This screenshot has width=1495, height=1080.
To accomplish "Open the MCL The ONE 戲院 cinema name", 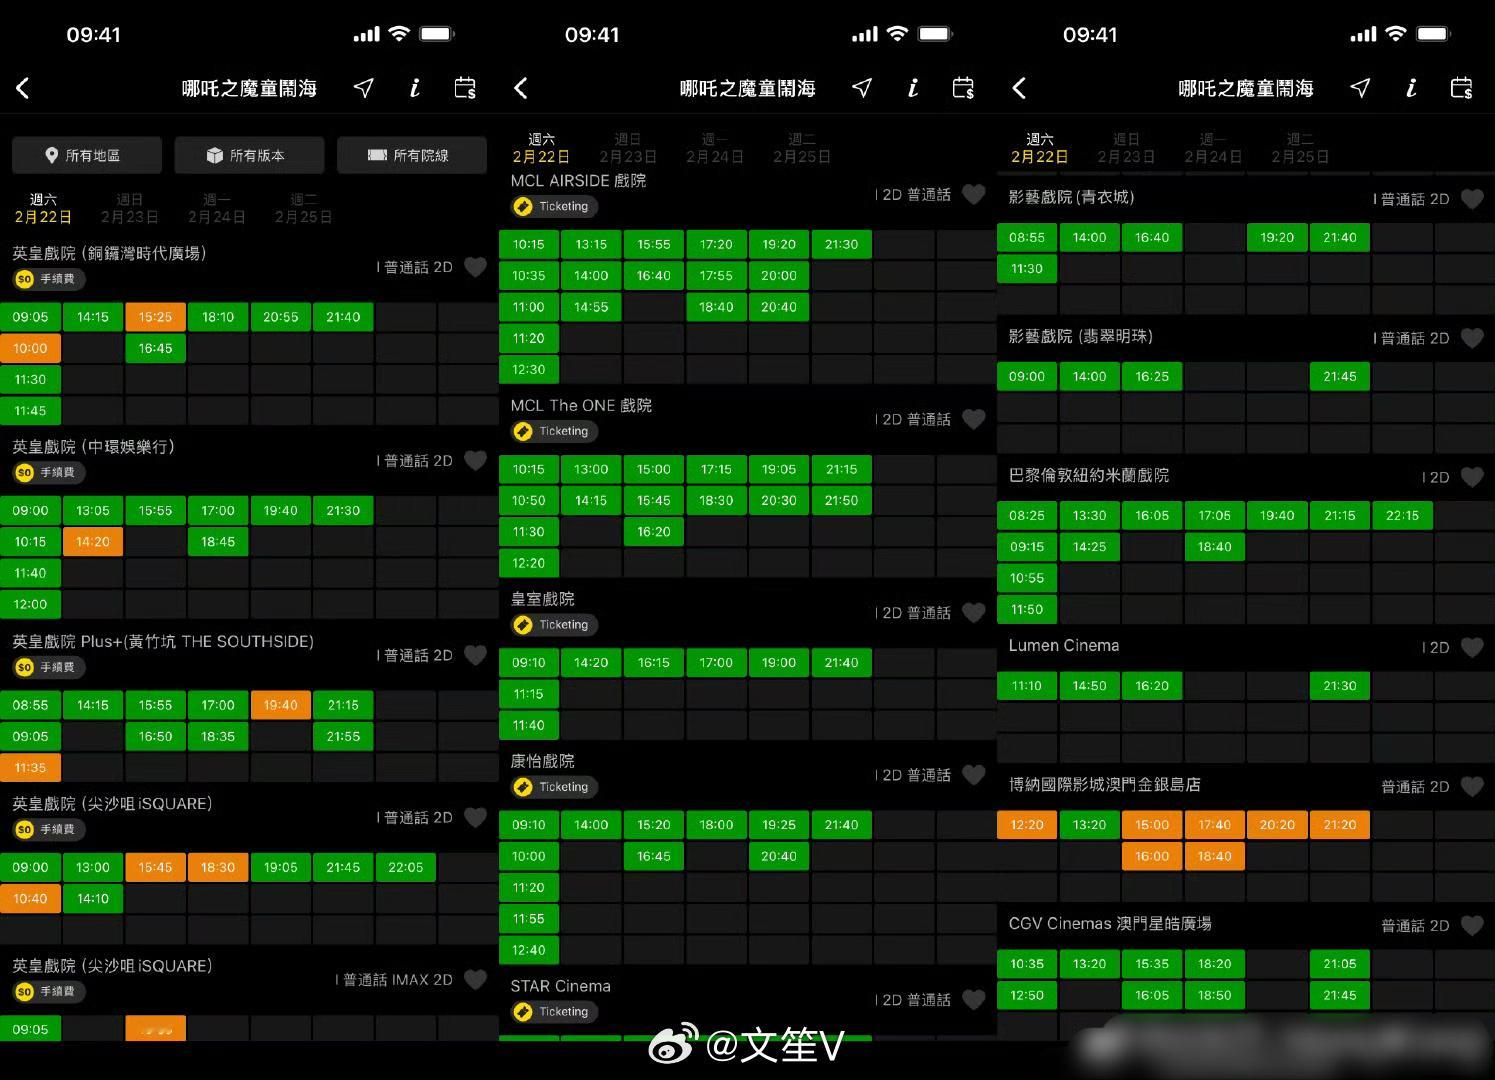I will (581, 405).
